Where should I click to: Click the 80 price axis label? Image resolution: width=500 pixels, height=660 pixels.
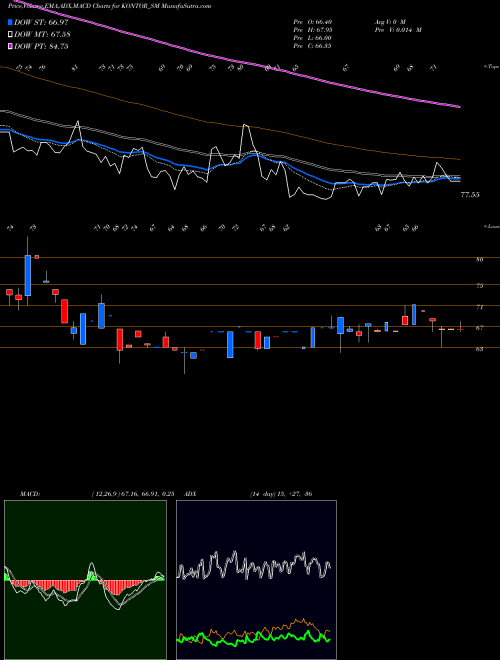(479, 260)
